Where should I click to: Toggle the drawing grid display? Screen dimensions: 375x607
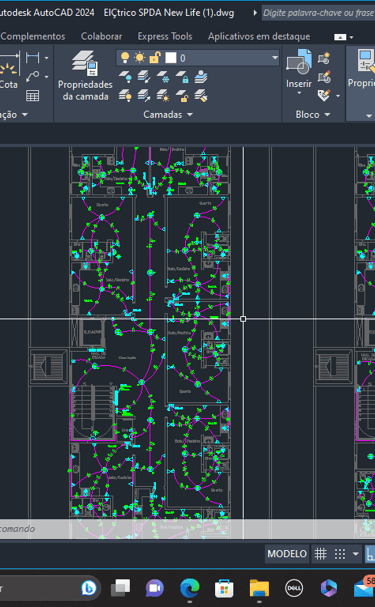pyautogui.click(x=320, y=554)
